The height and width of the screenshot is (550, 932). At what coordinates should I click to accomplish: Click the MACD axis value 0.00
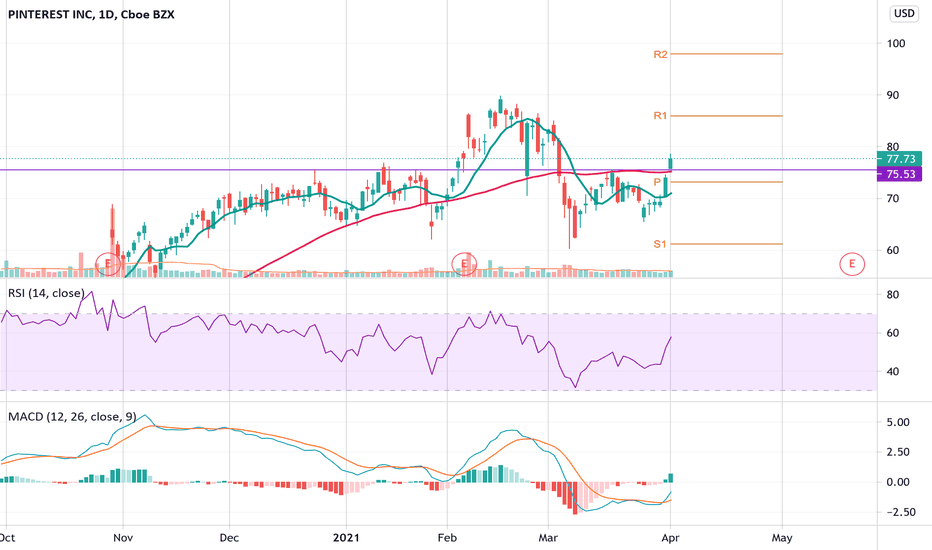click(898, 482)
